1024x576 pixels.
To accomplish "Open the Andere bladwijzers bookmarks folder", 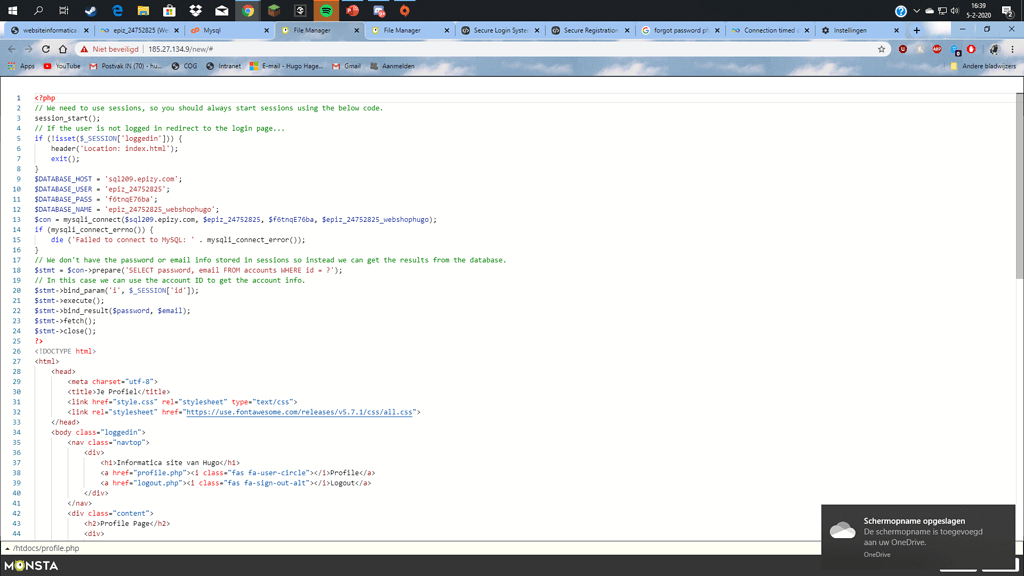I will point(983,66).
